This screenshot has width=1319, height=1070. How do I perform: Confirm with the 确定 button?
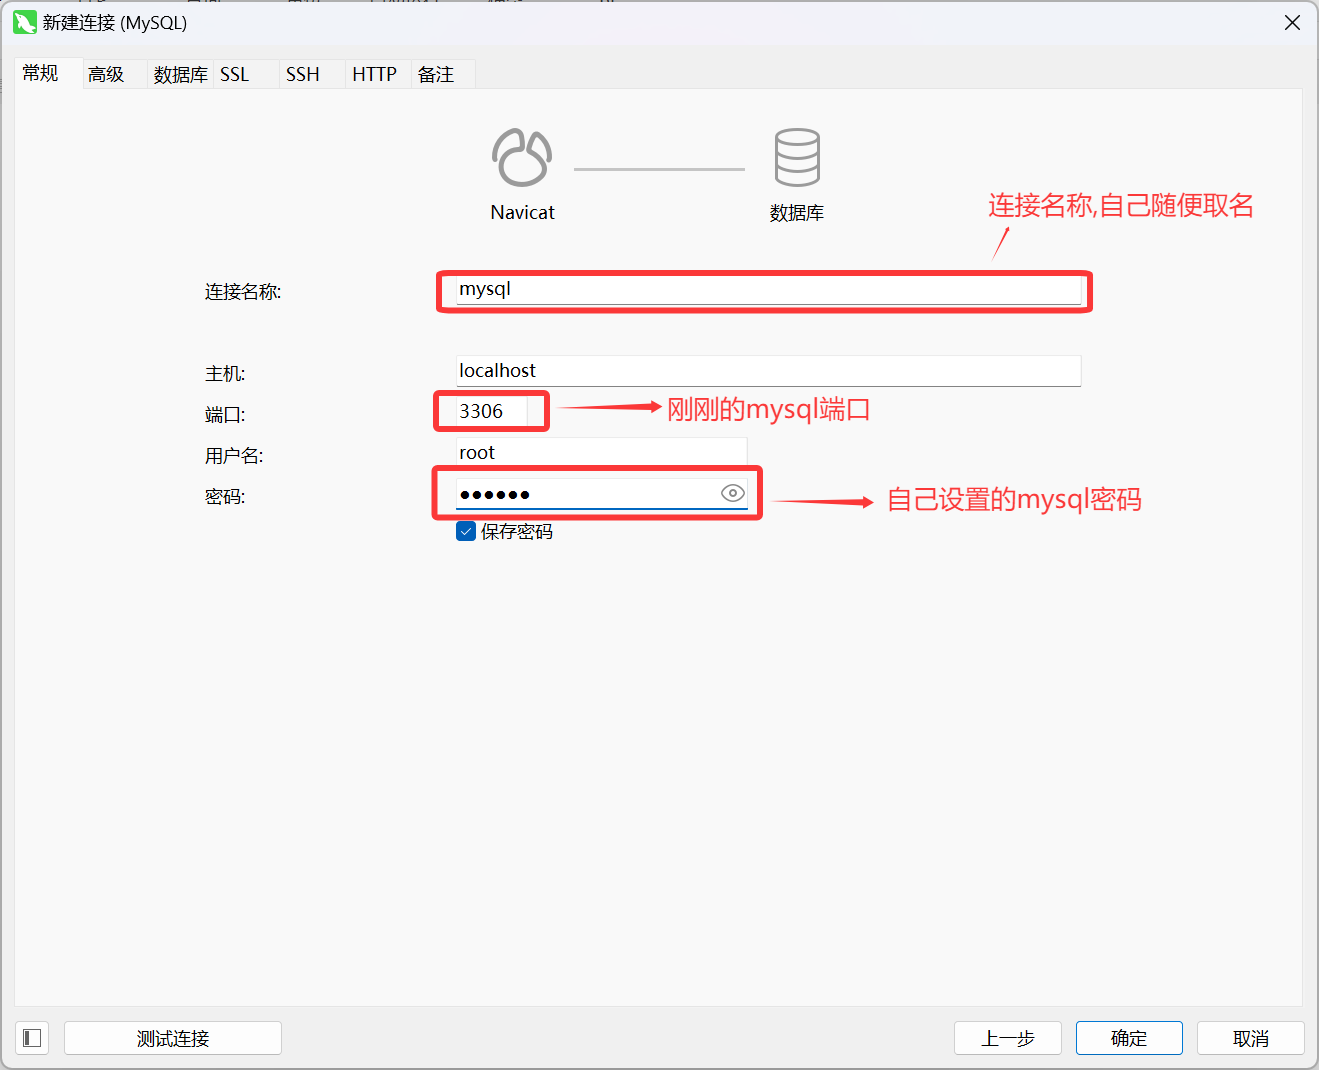(1129, 1038)
